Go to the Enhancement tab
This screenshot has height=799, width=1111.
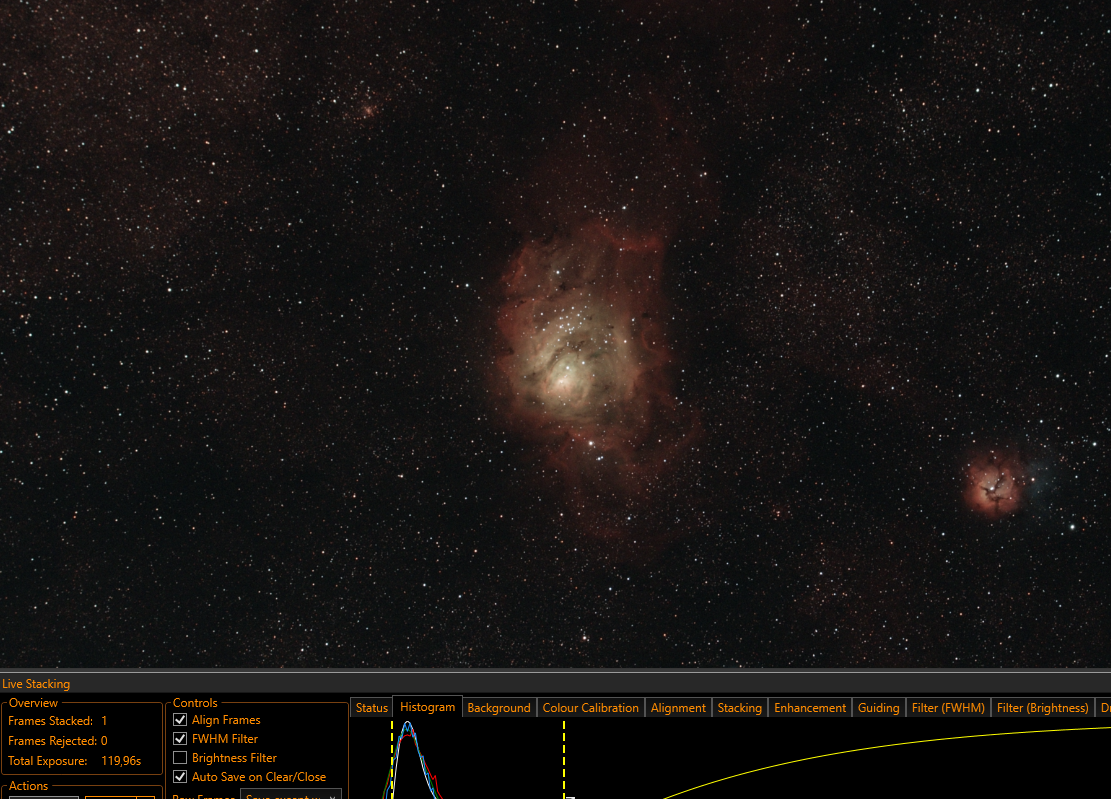coord(810,708)
